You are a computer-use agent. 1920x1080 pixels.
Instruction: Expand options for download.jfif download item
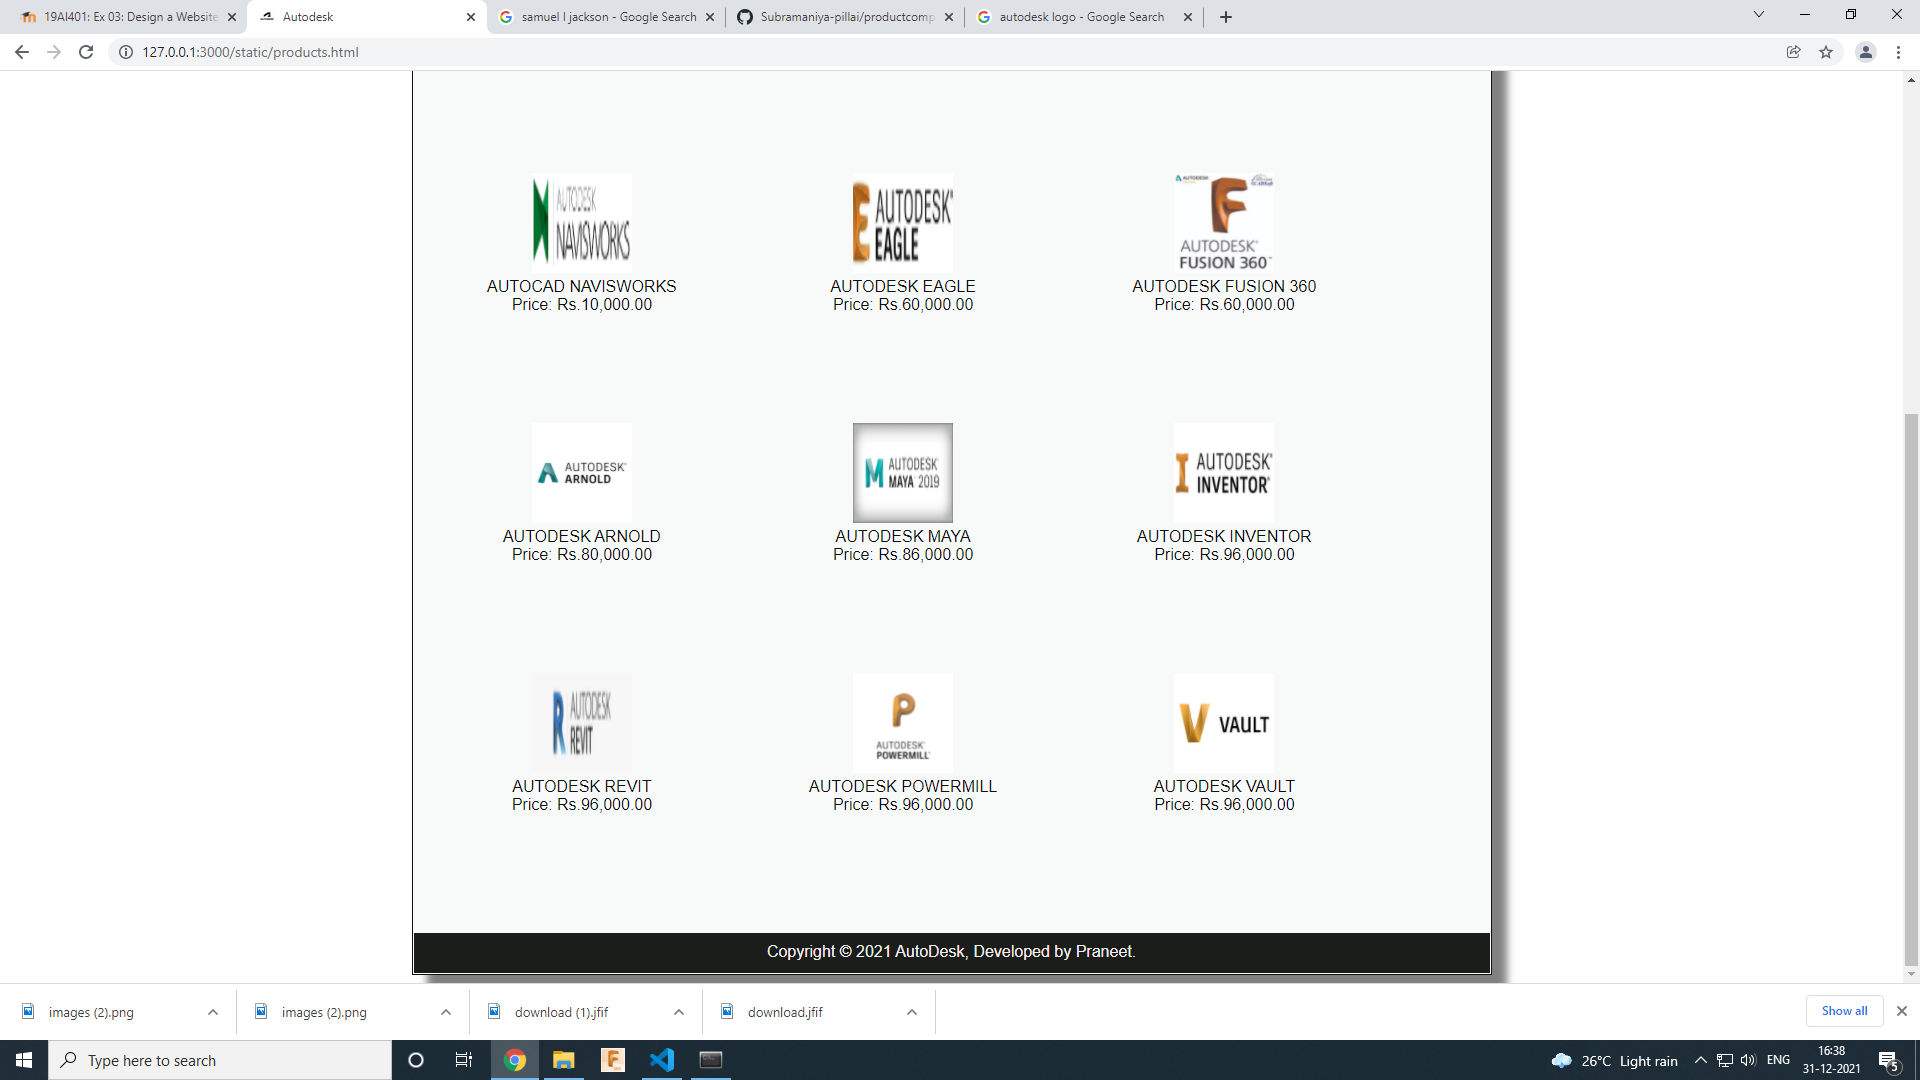[x=912, y=1012]
